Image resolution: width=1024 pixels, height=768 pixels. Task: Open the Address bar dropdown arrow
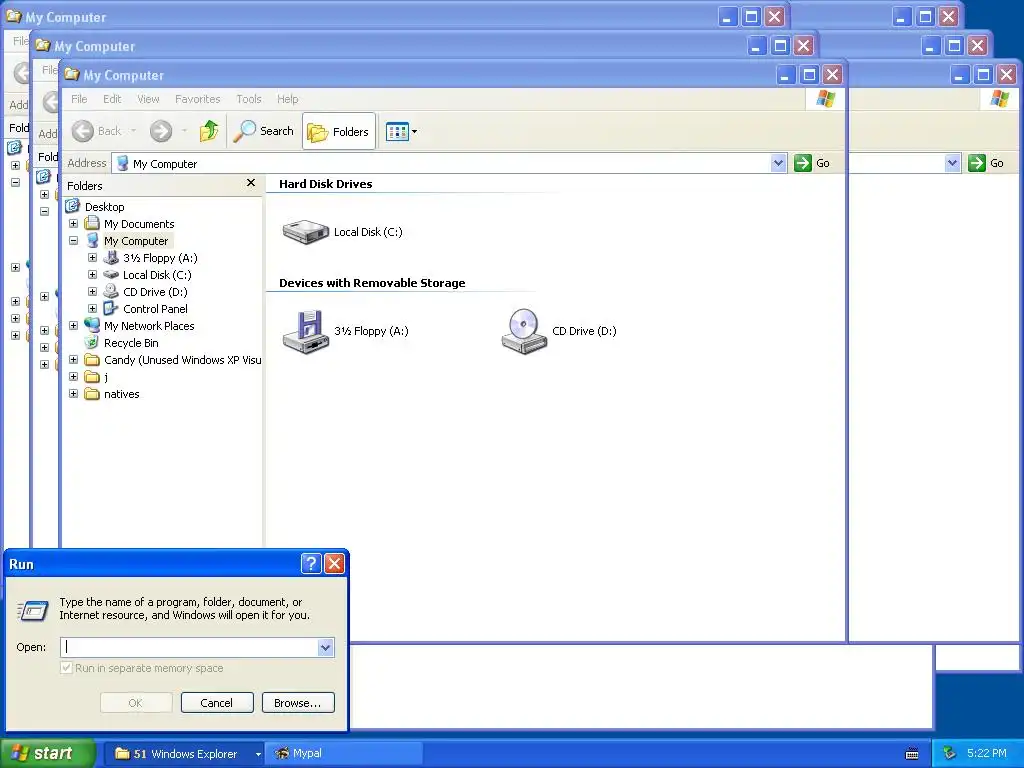point(778,163)
